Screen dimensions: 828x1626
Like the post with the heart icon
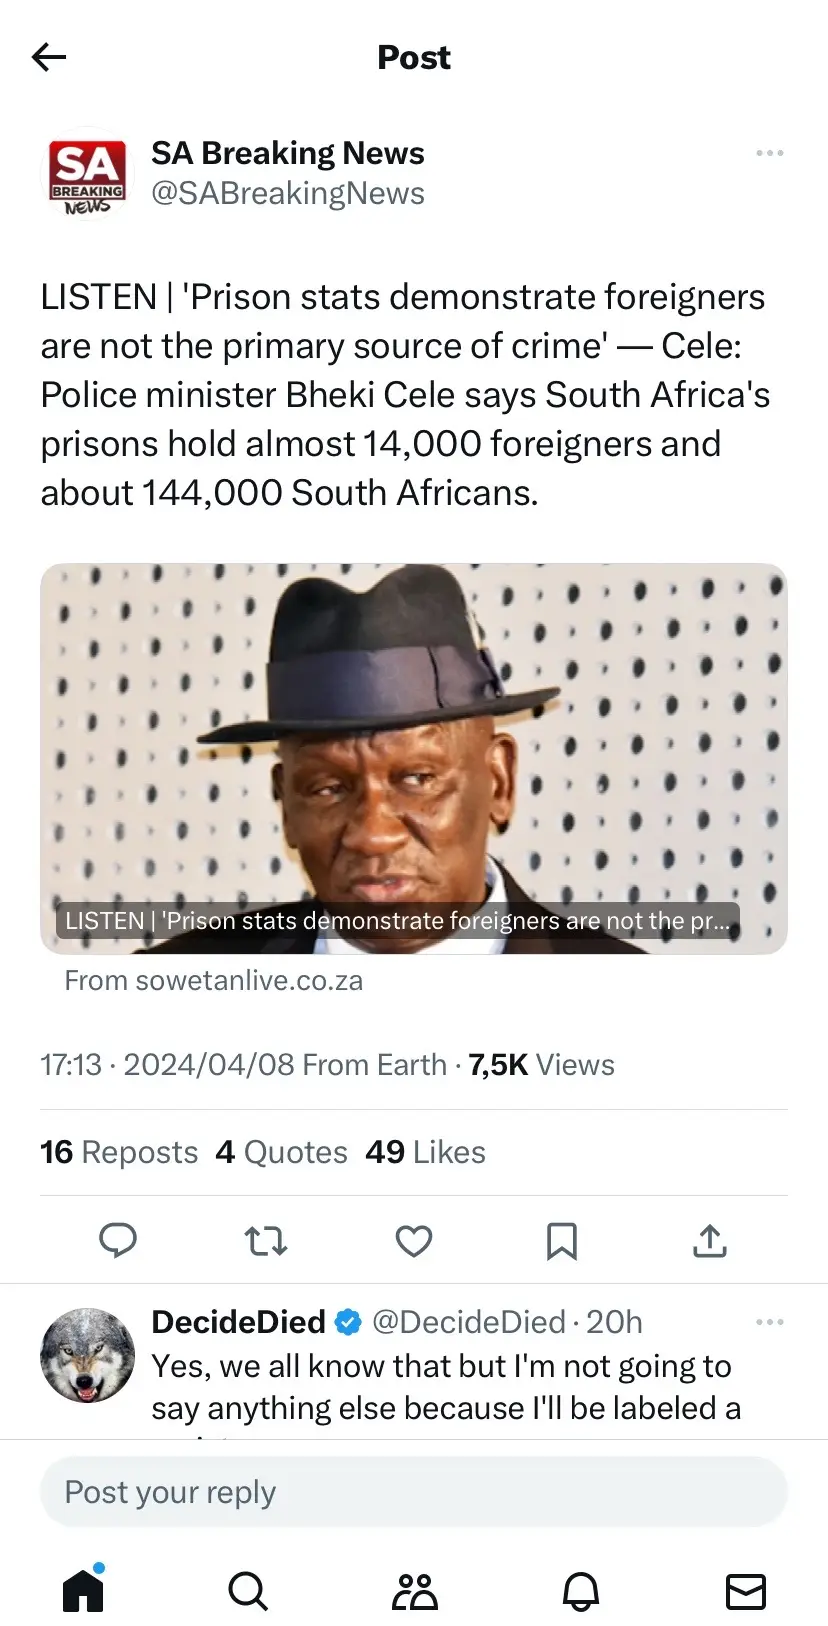[414, 1241]
